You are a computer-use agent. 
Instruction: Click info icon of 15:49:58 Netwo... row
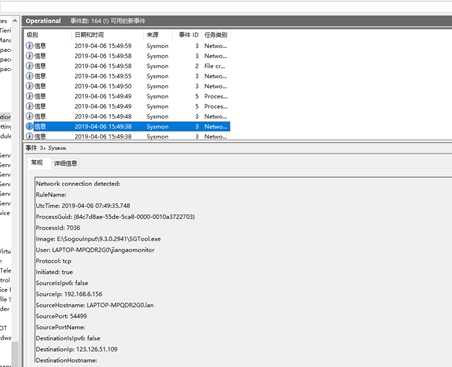[x=29, y=56]
